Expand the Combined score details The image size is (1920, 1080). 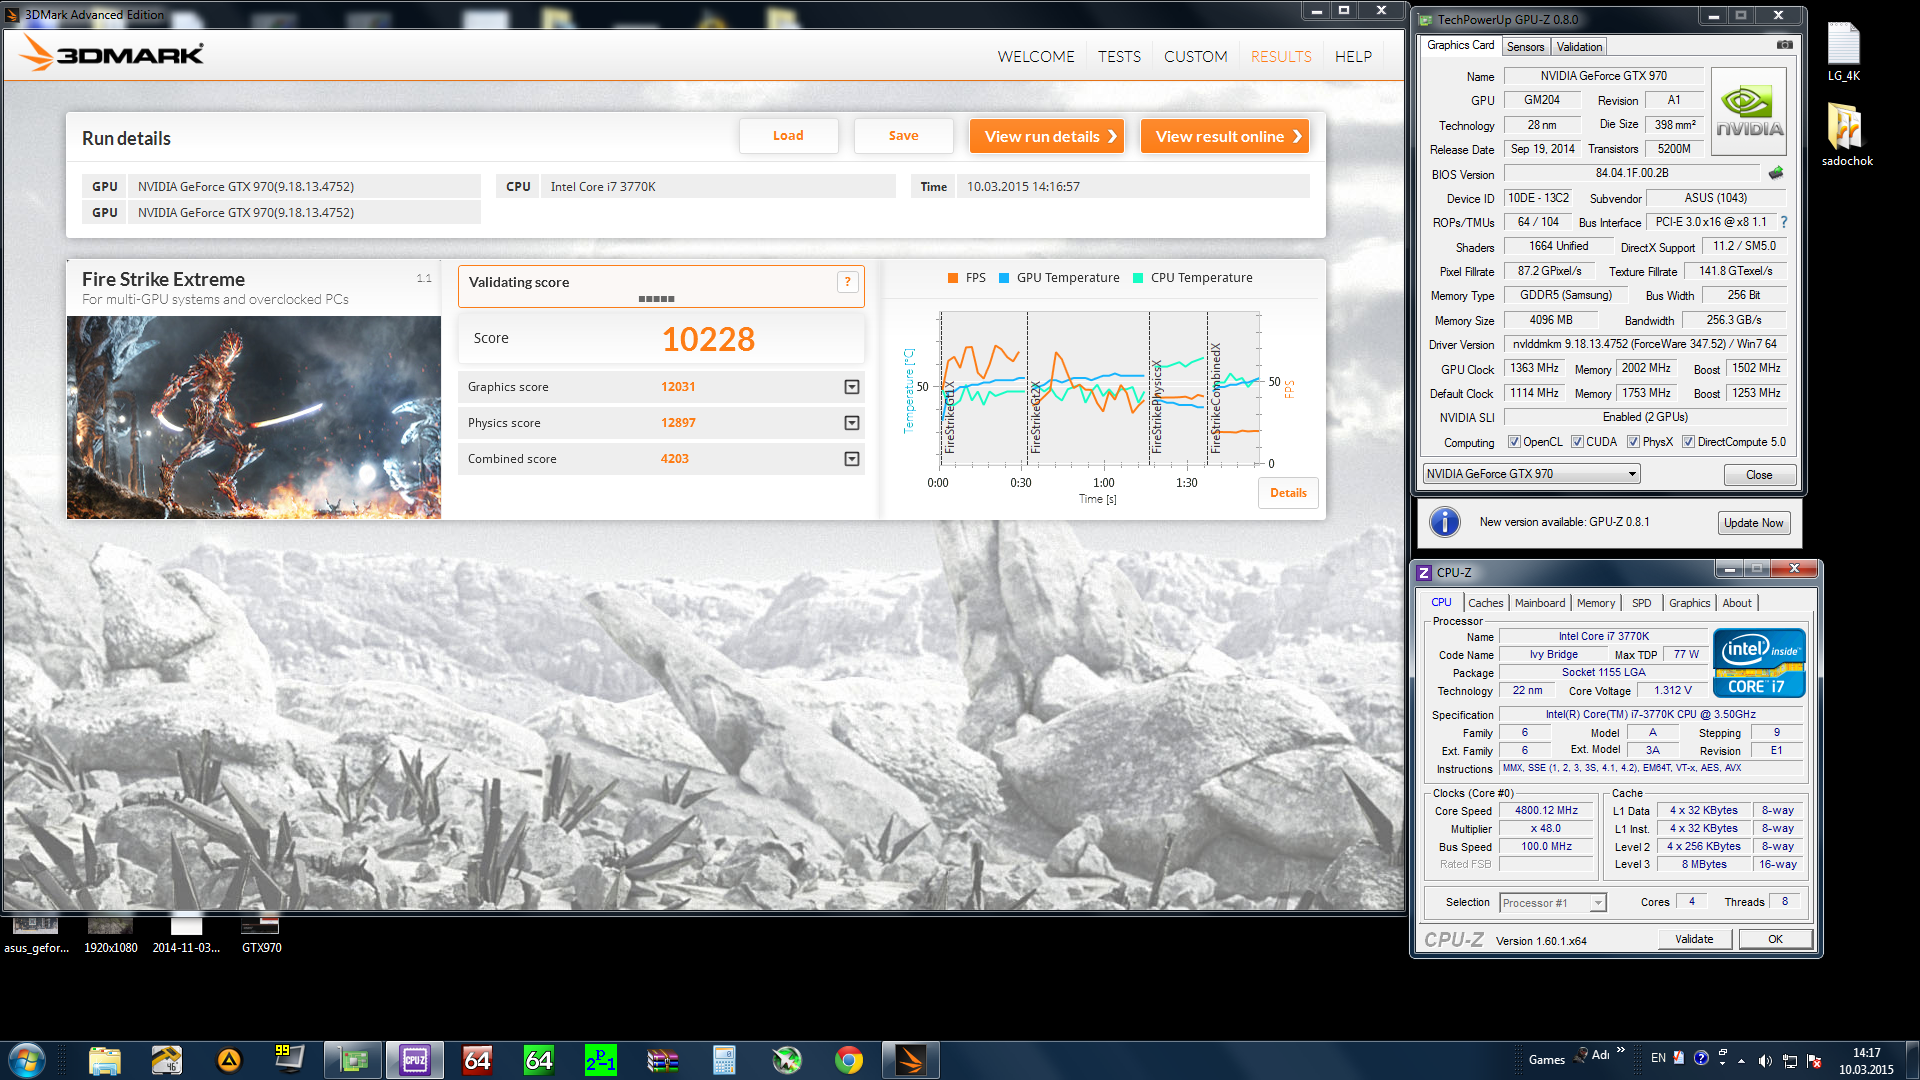click(x=852, y=459)
